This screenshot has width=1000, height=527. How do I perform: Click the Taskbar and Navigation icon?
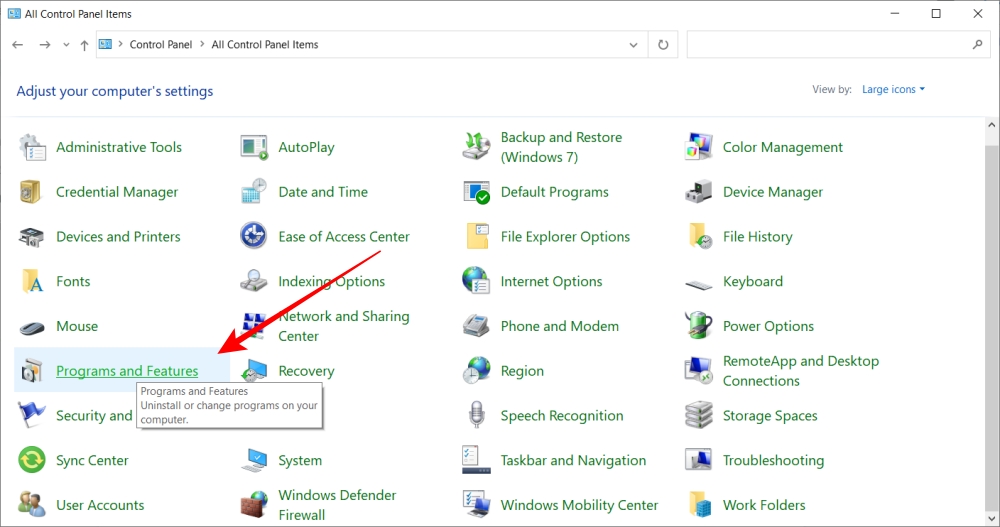click(476, 460)
